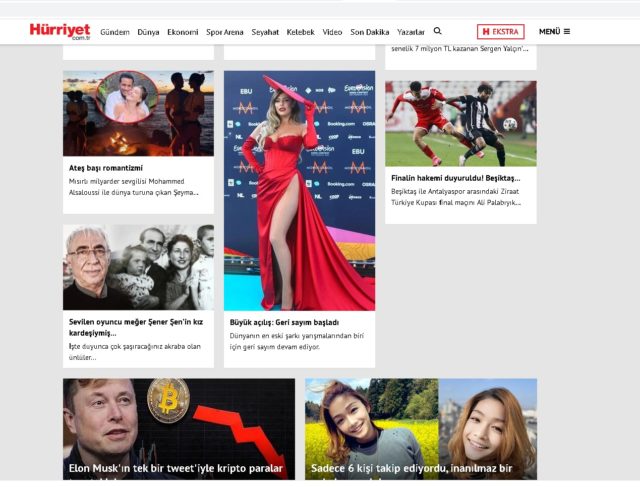Open the search magnifier icon
Viewport: 640px width, 487px height.
(x=437, y=31)
